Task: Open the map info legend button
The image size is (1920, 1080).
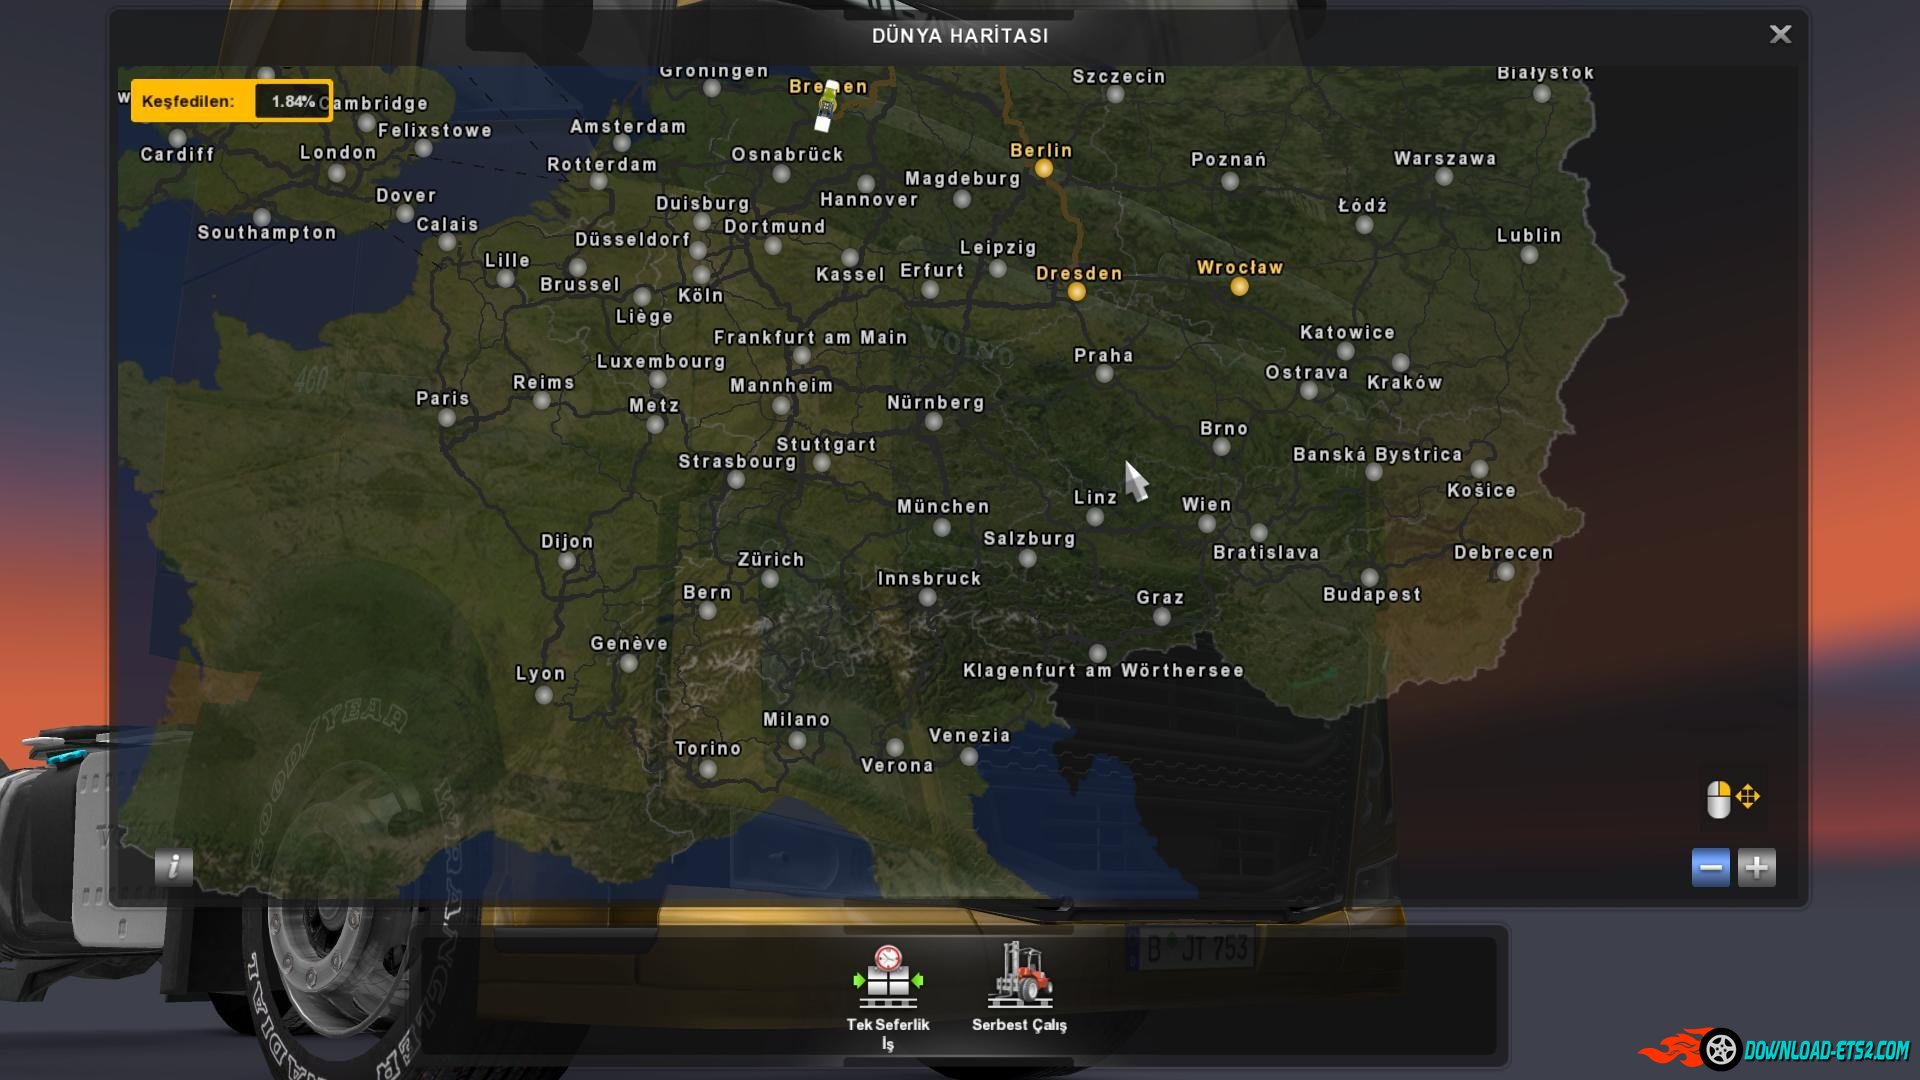Action: click(174, 866)
